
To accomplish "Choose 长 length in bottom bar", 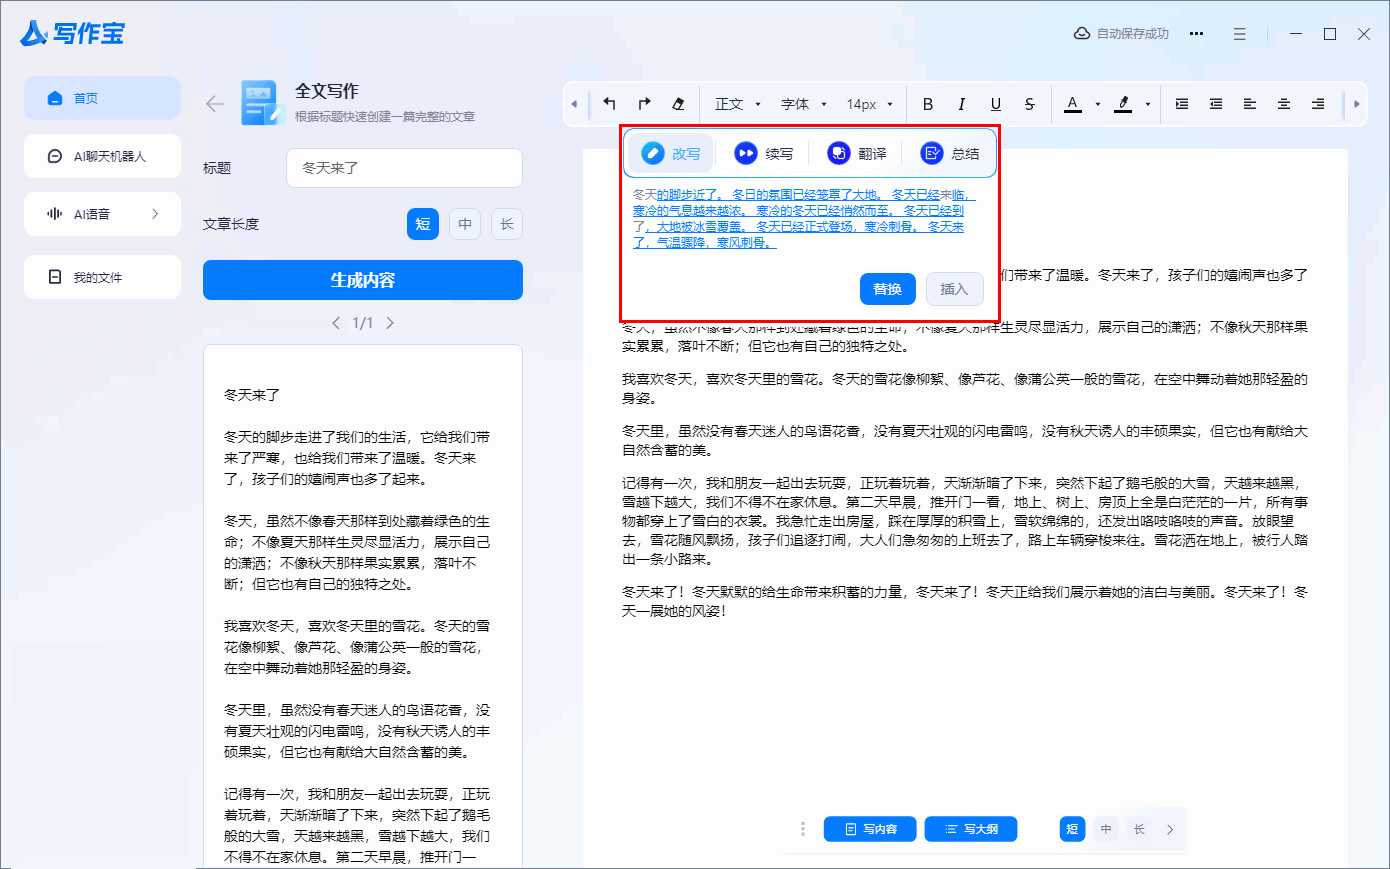I will click(1139, 829).
